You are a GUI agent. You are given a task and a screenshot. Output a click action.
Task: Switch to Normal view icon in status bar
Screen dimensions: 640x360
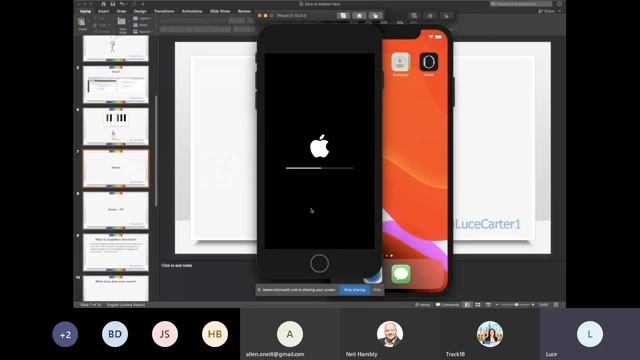click(468, 304)
